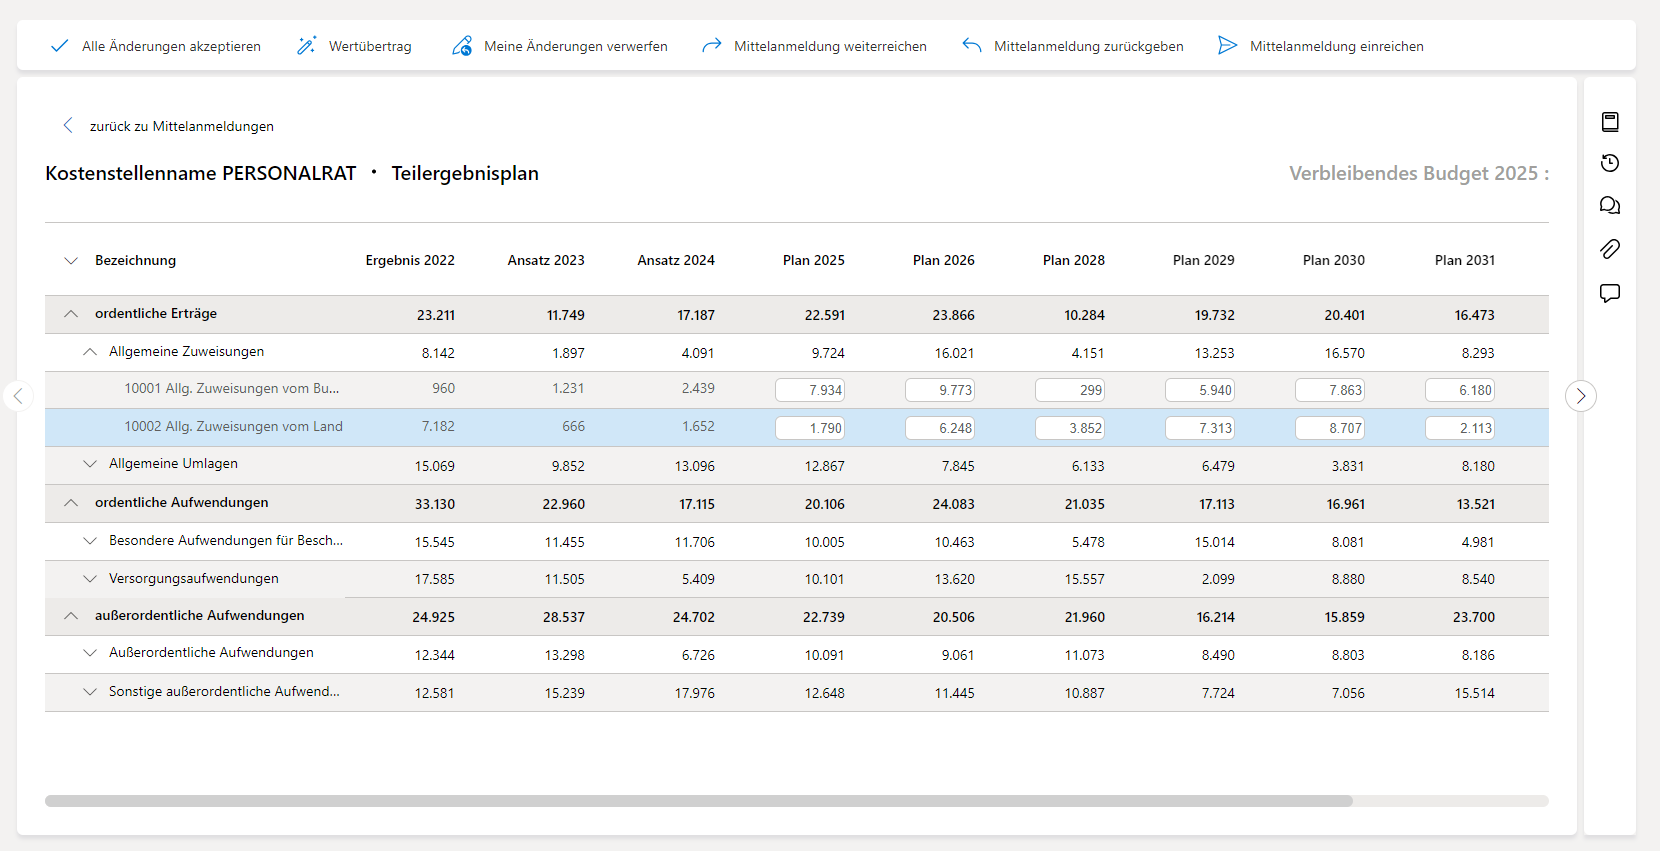Collapse the außerordentliche Aufwendungen group

point(71,616)
